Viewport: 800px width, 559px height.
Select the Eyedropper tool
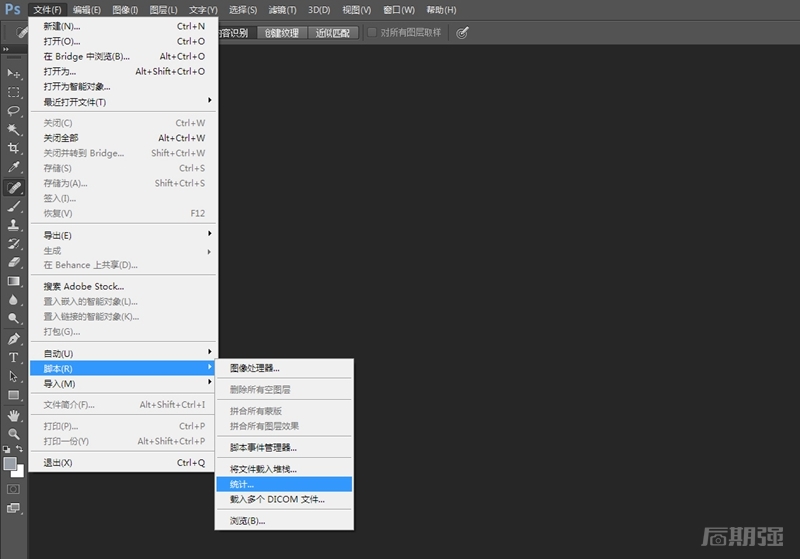14,167
